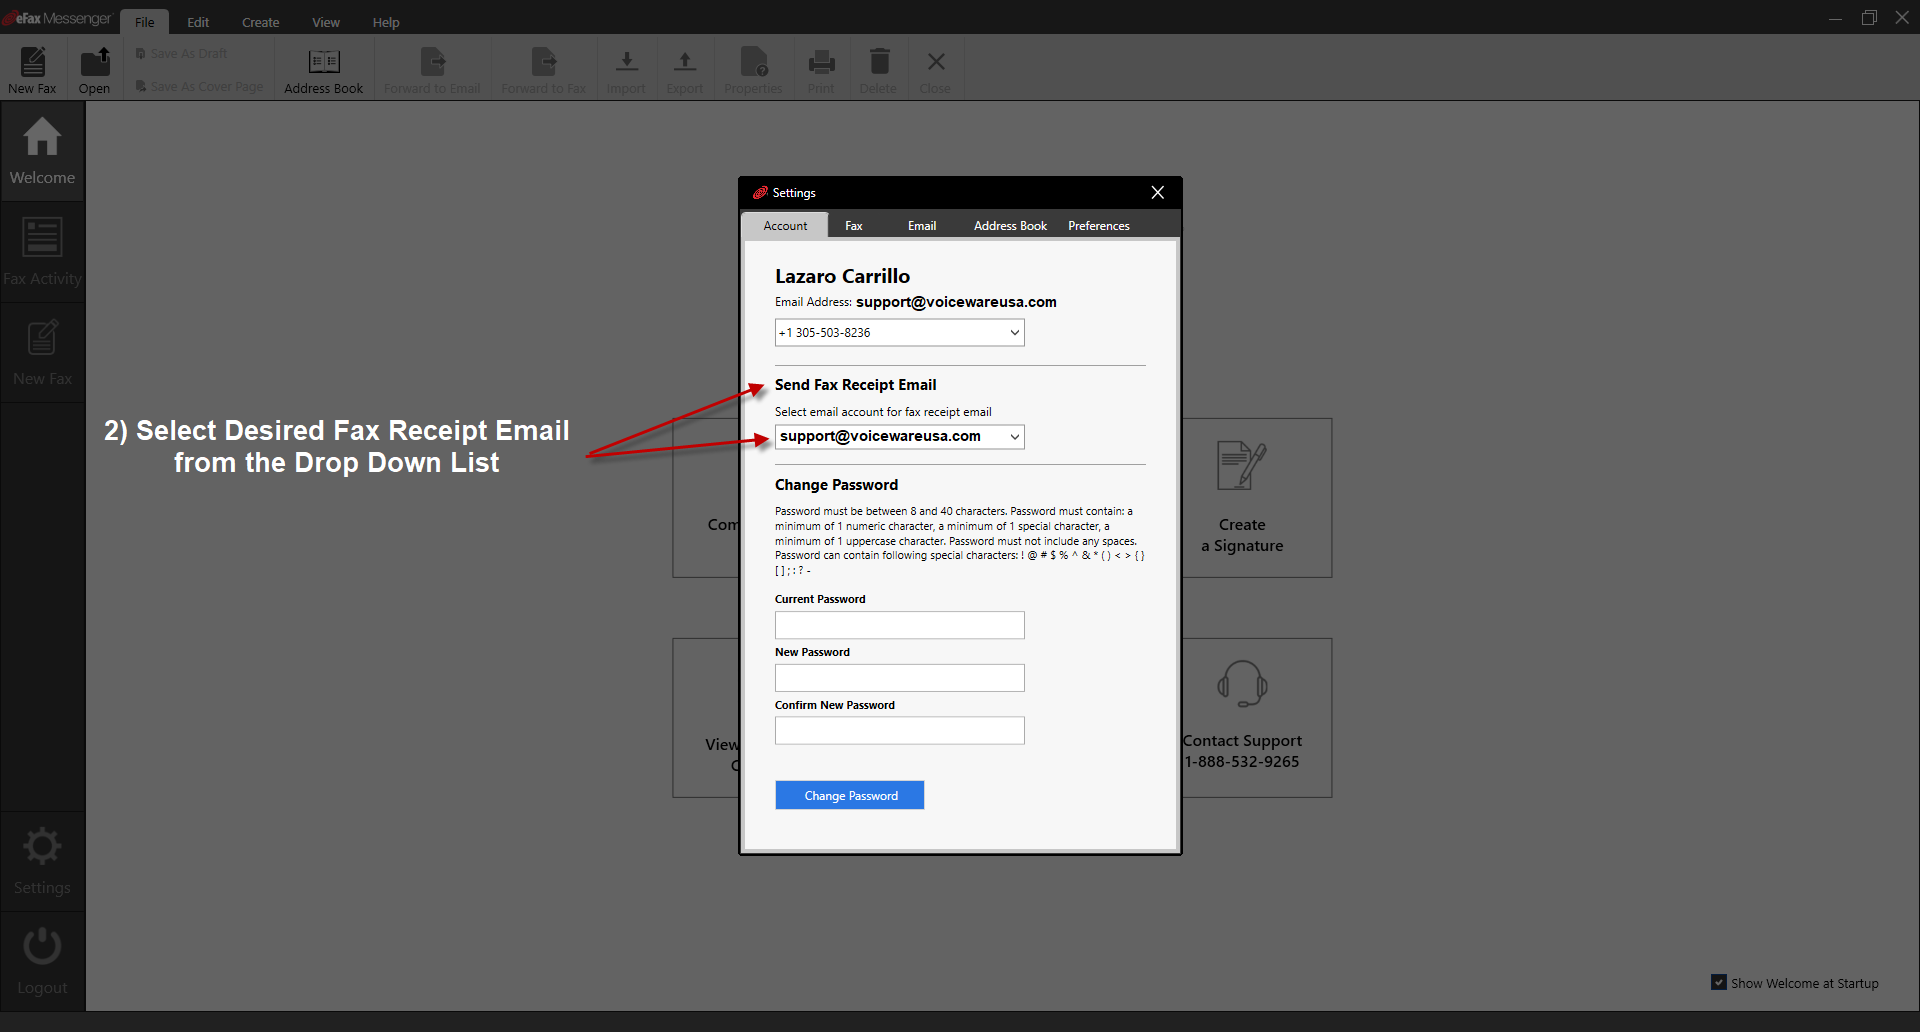This screenshot has width=1920, height=1032.
Task: Open the Help menu
Action: (x=386, y=22)
